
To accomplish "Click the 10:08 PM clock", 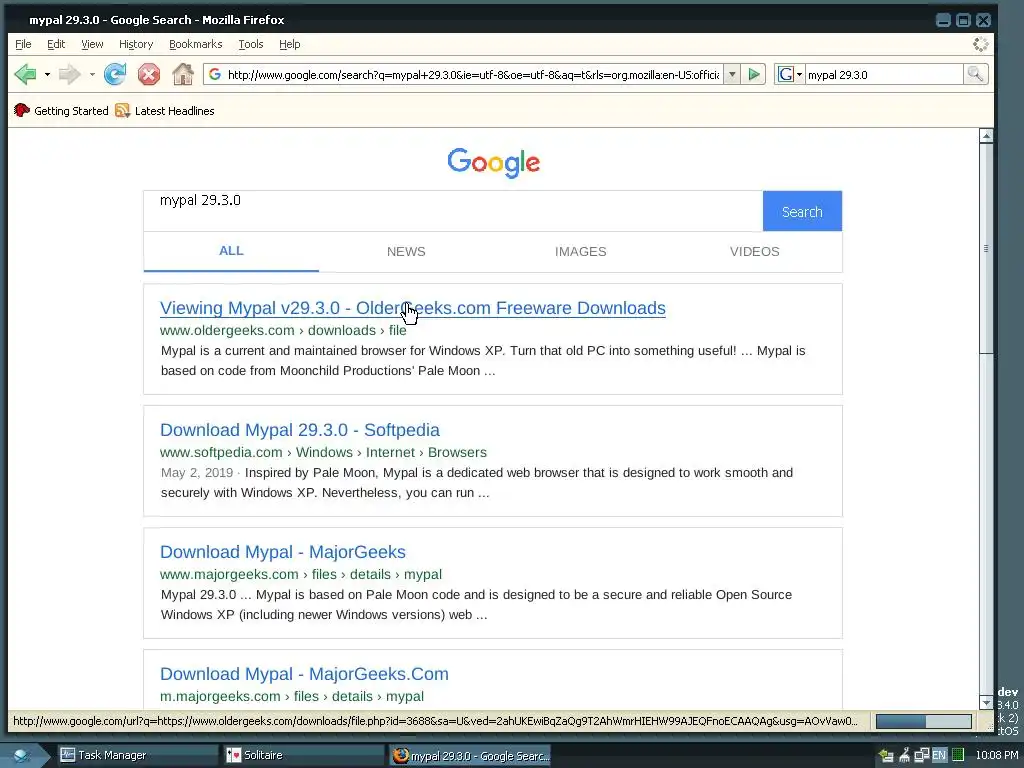I will click(997, 756).
